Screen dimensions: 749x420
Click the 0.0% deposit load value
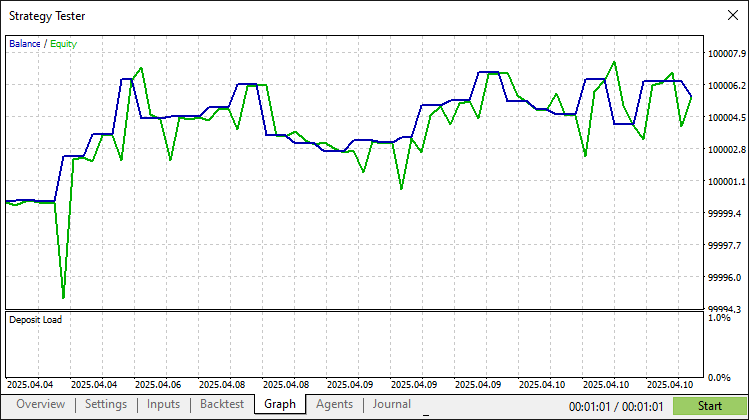(719, 378)
